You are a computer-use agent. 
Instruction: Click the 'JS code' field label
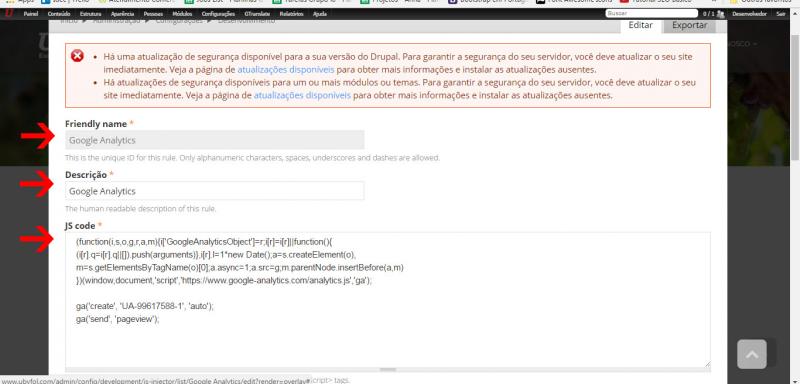80,225
